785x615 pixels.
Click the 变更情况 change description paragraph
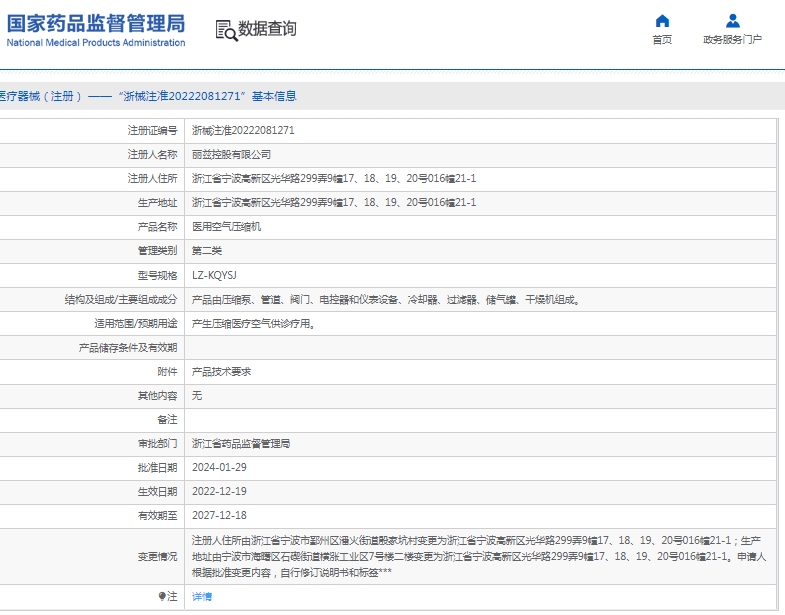(479, 556)
